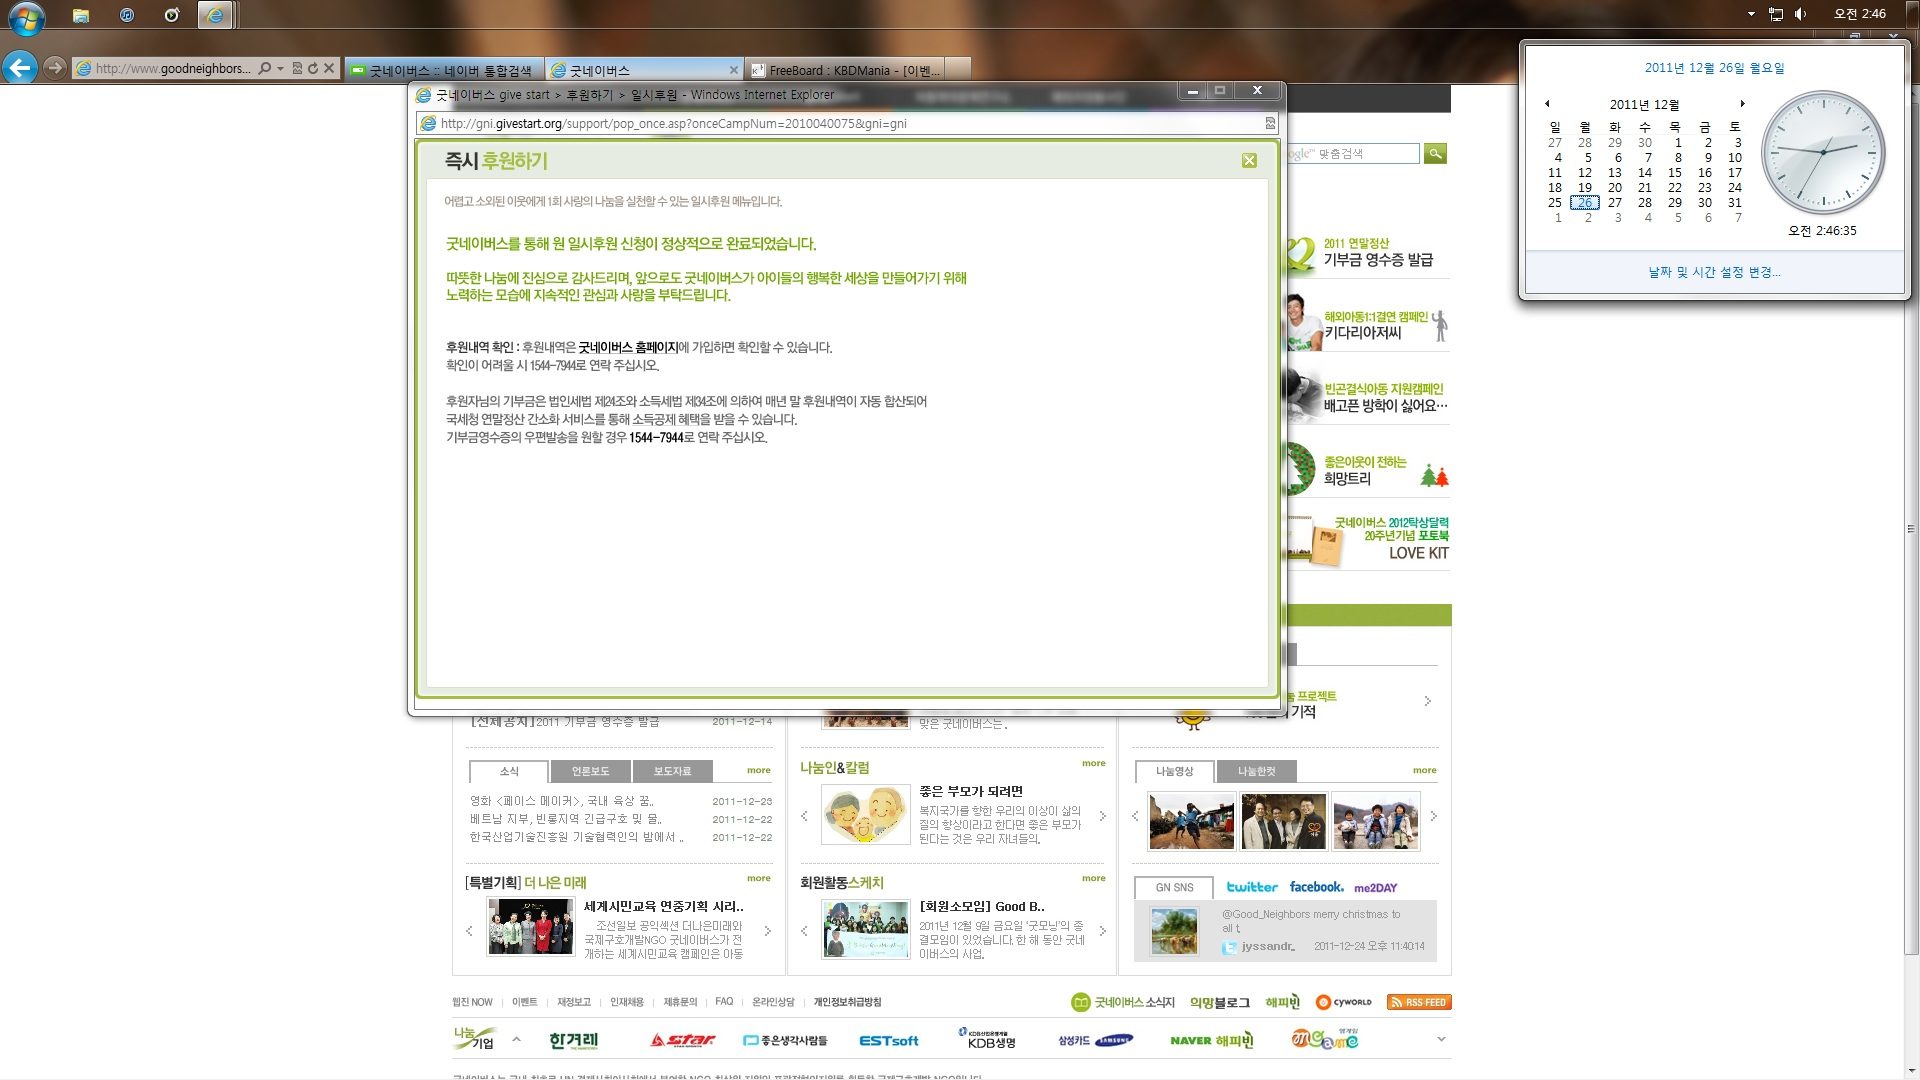This screenshot has width=1920, height=1080.
Task: Click the me2DAY link
Action: pos(1376,887)
